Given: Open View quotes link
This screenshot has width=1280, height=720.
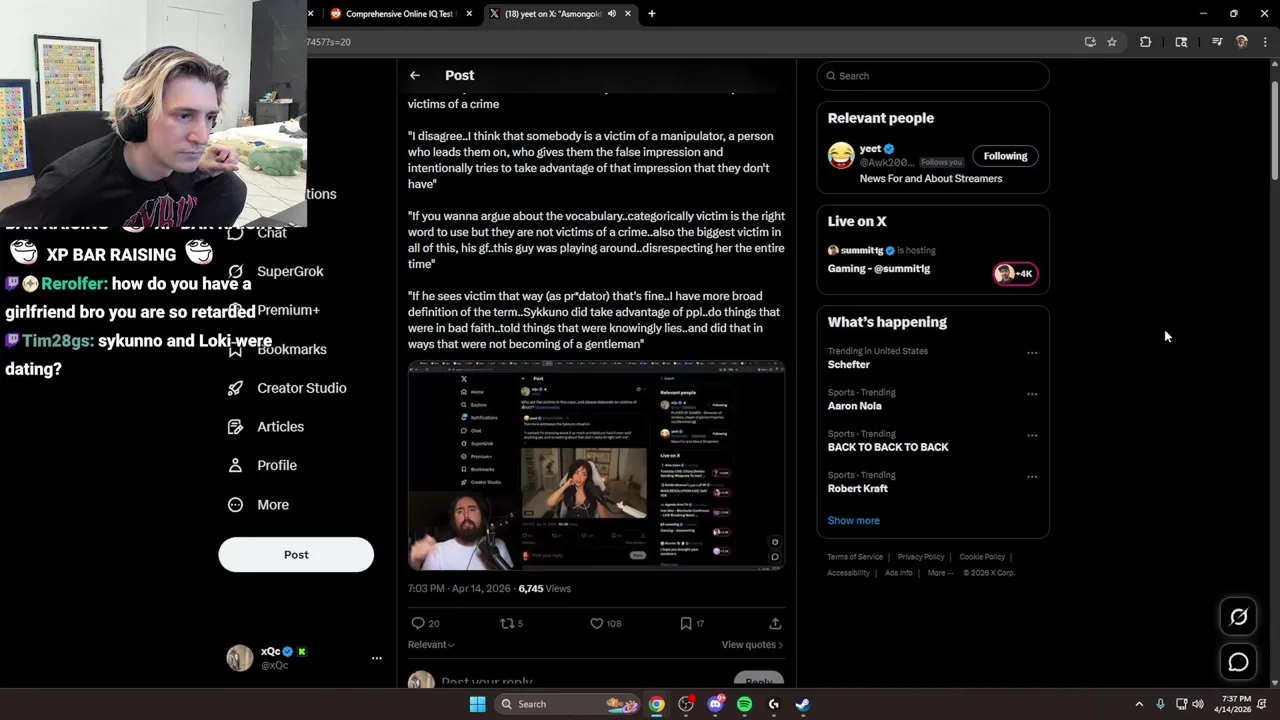Looking at the screenshot, I should coord(752,645).
